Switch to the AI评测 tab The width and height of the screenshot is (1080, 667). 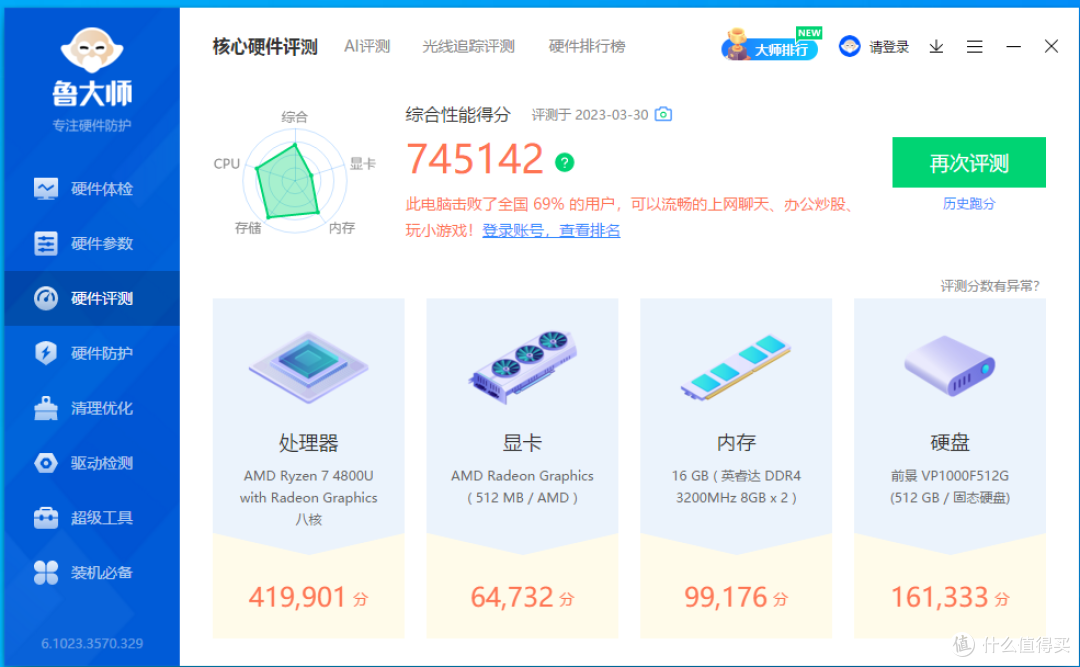[367, 46]
